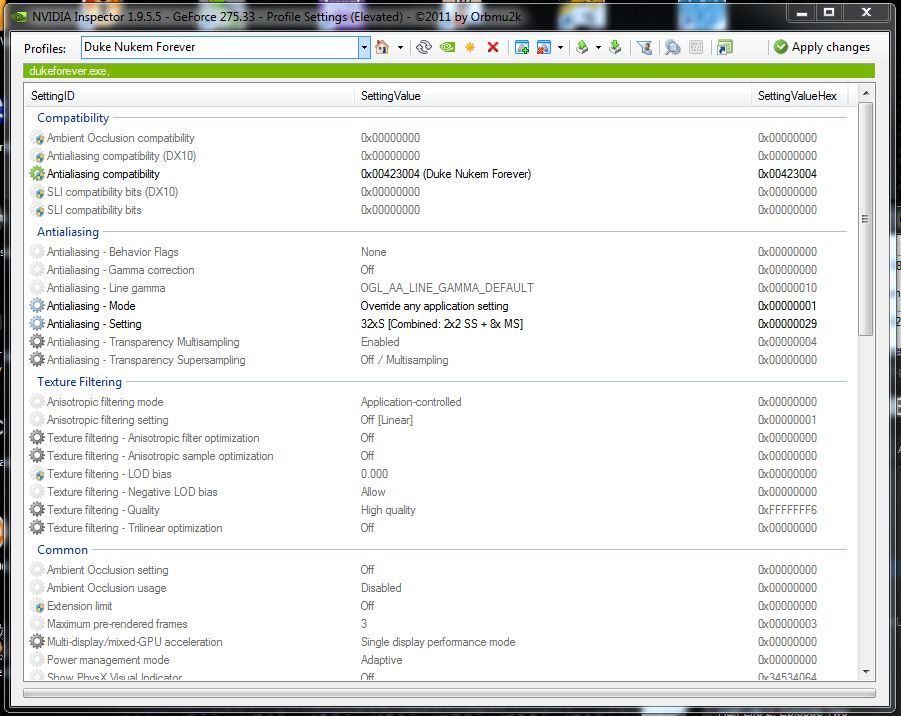Click the Off / Multisampling value
The width and height of the screenshot is (901, 716).
coord(405,360)
